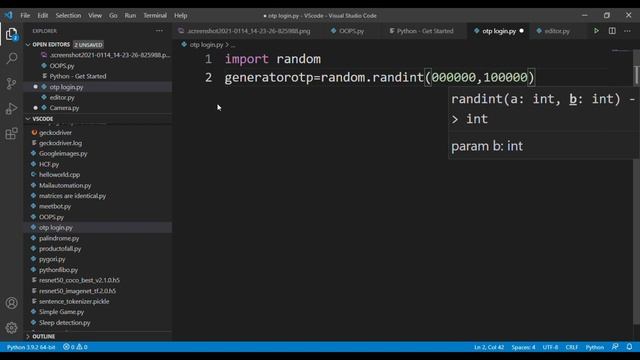Viewport: 640px width, 360px height.
Task: Change Python language mode in status bar
Action: click(594, 347)
